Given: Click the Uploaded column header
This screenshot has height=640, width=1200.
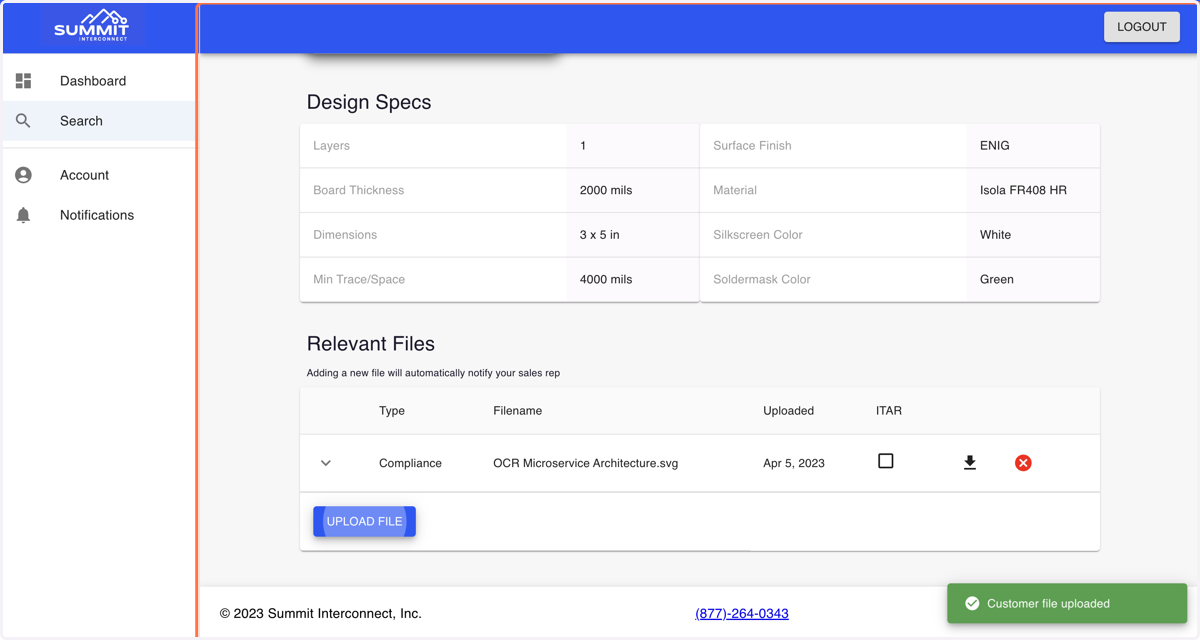Looking at the screenshot, I should (x=789, y=411).
